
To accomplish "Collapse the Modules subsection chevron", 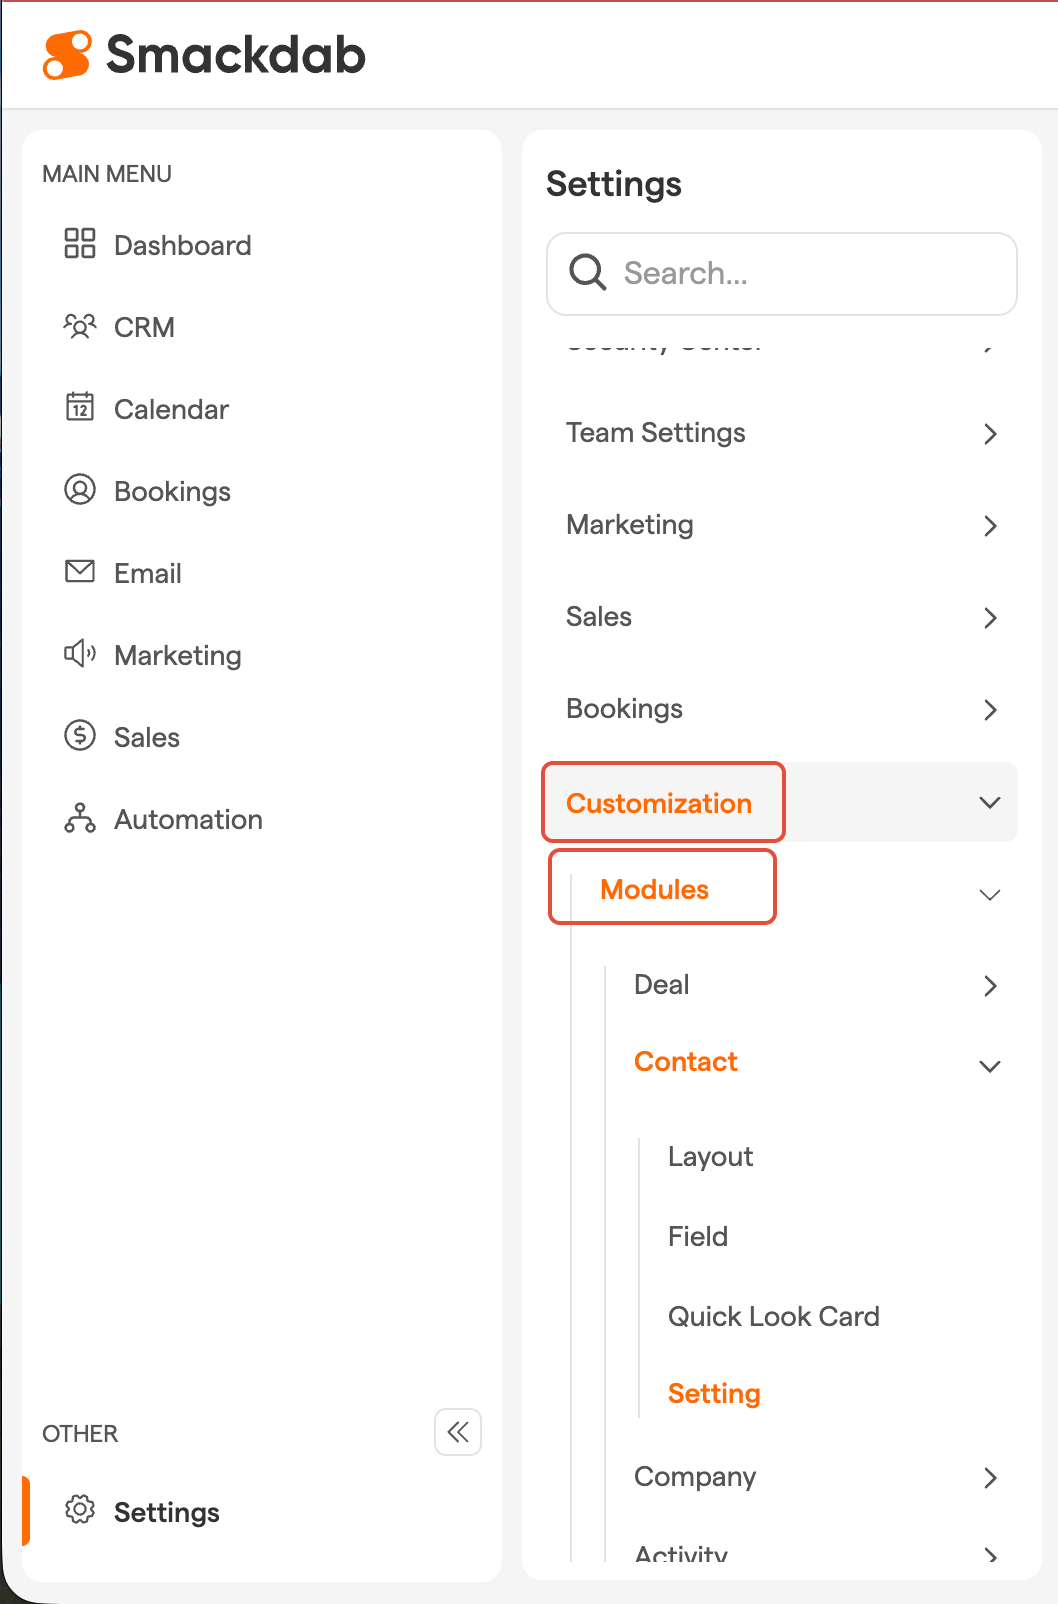I will click(x=989, y=895).
